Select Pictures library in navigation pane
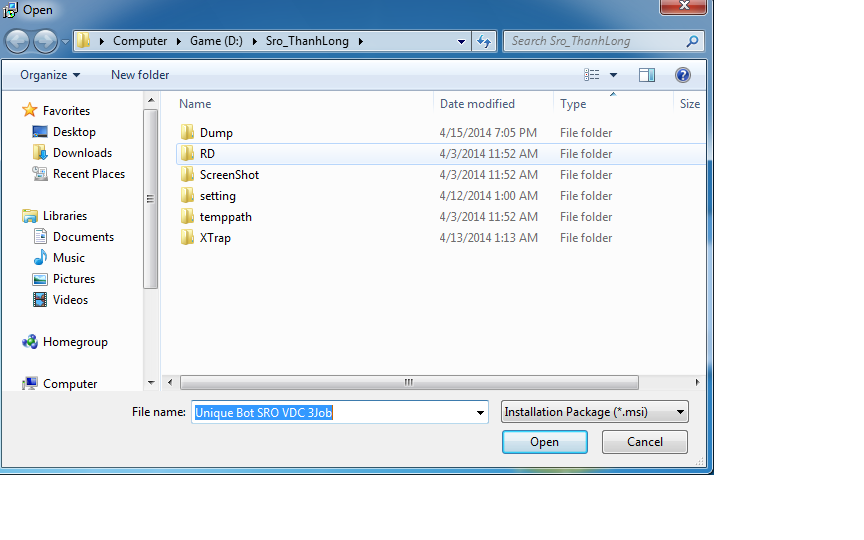 click(x=74, y=278)
